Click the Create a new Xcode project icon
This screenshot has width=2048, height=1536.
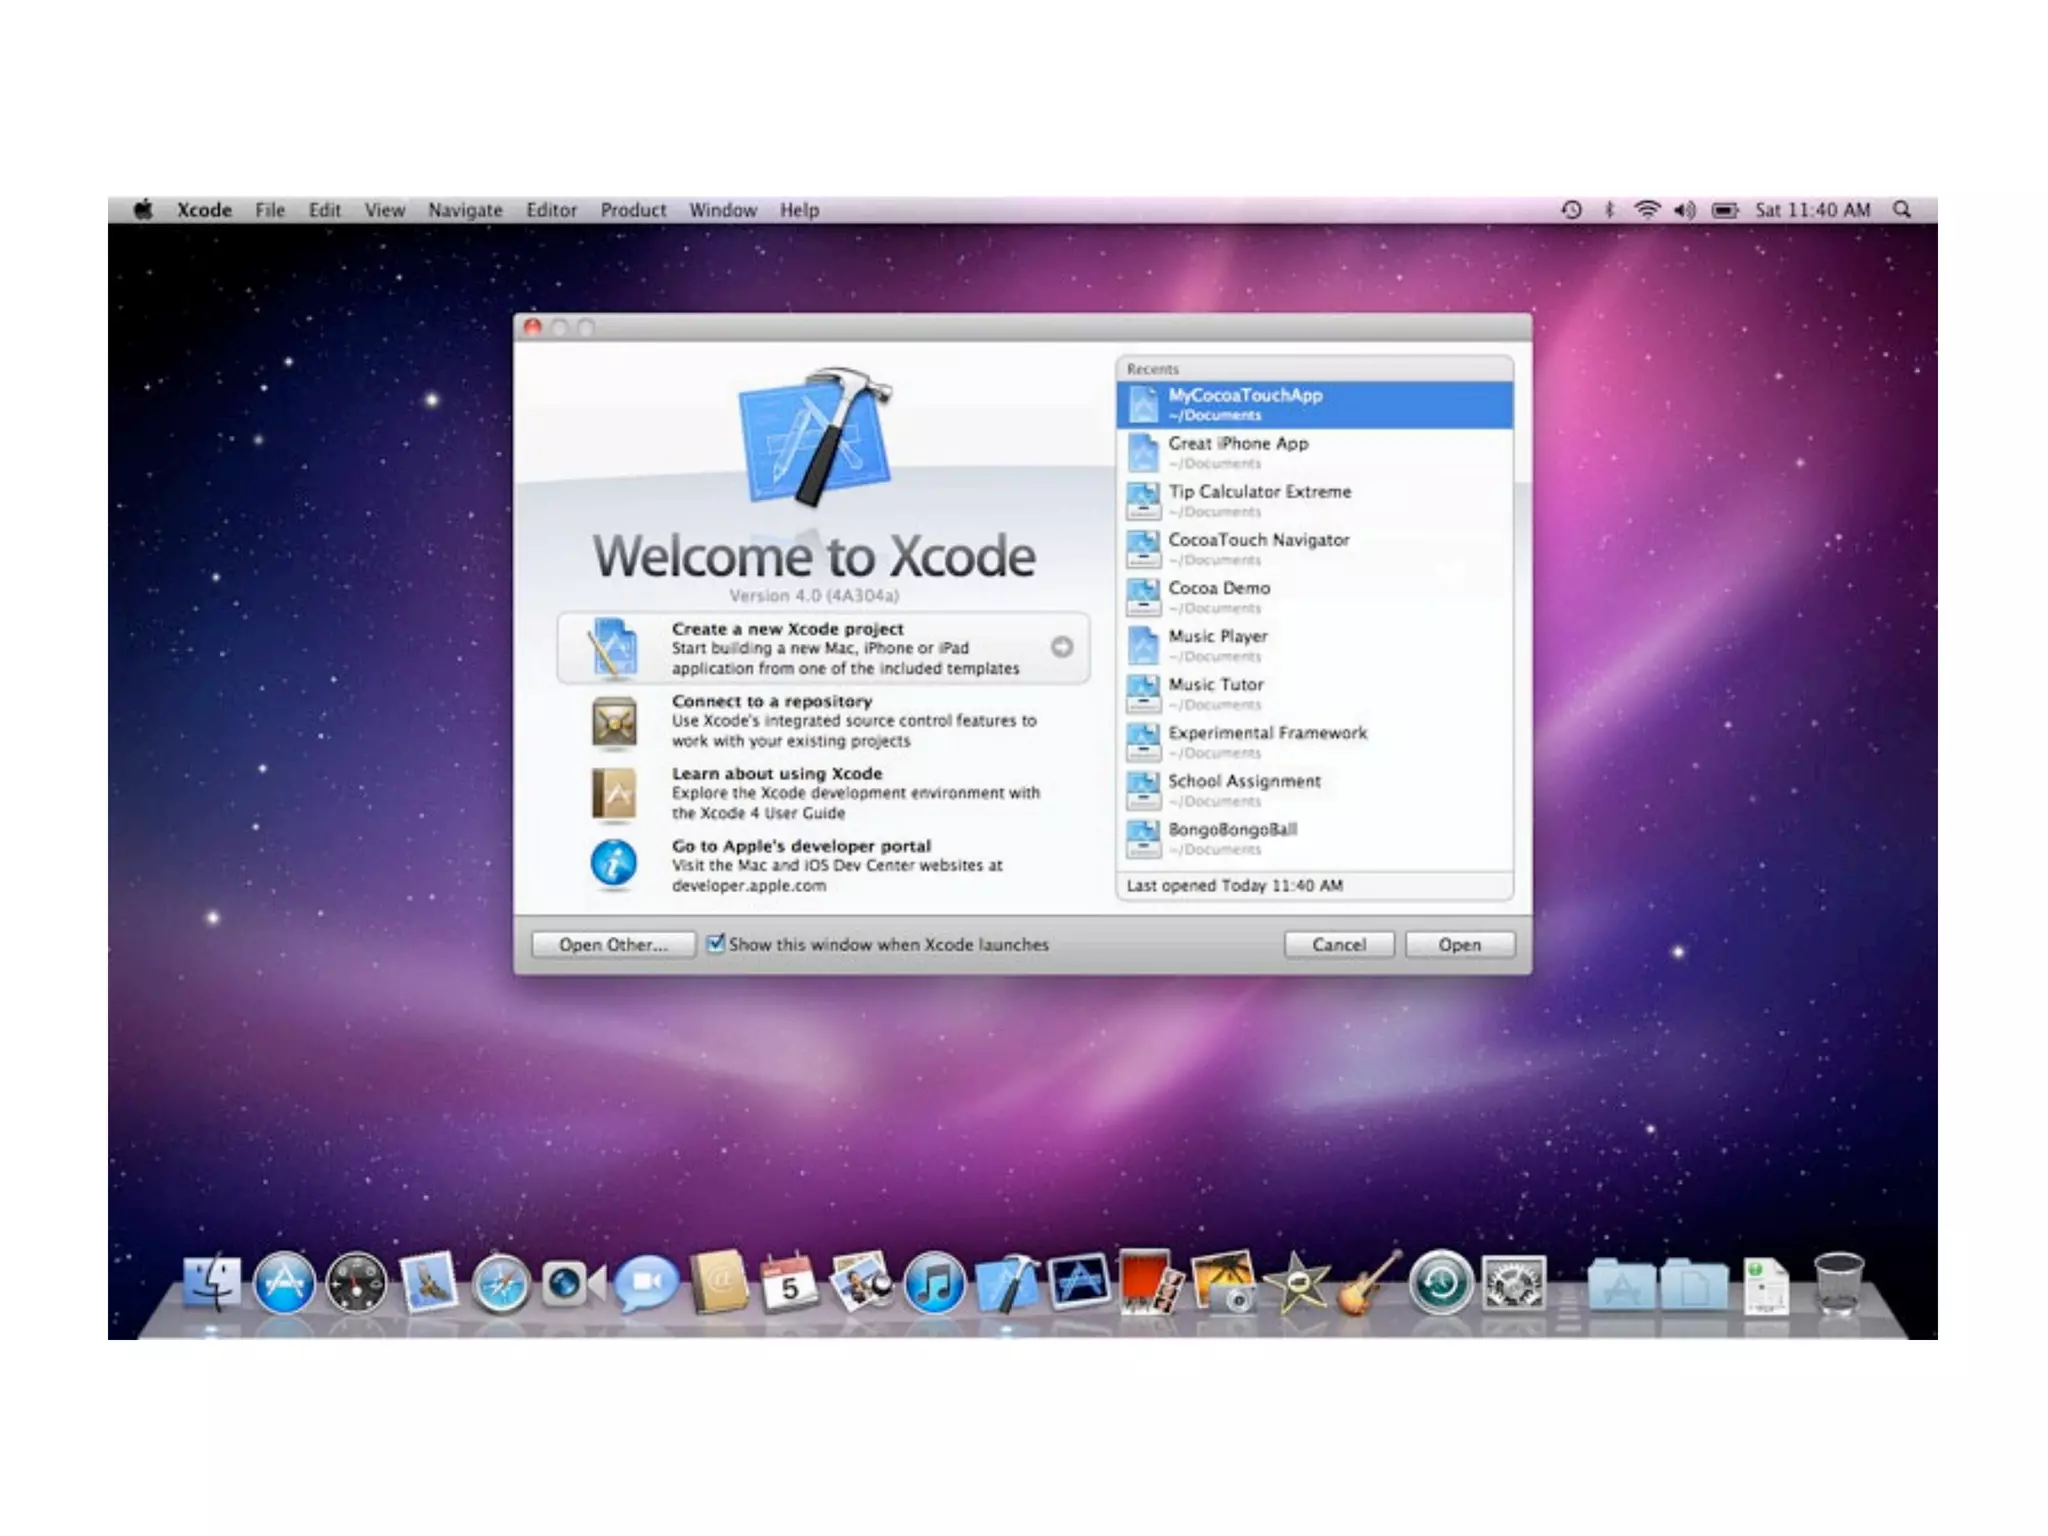click(x=613, y=648)
